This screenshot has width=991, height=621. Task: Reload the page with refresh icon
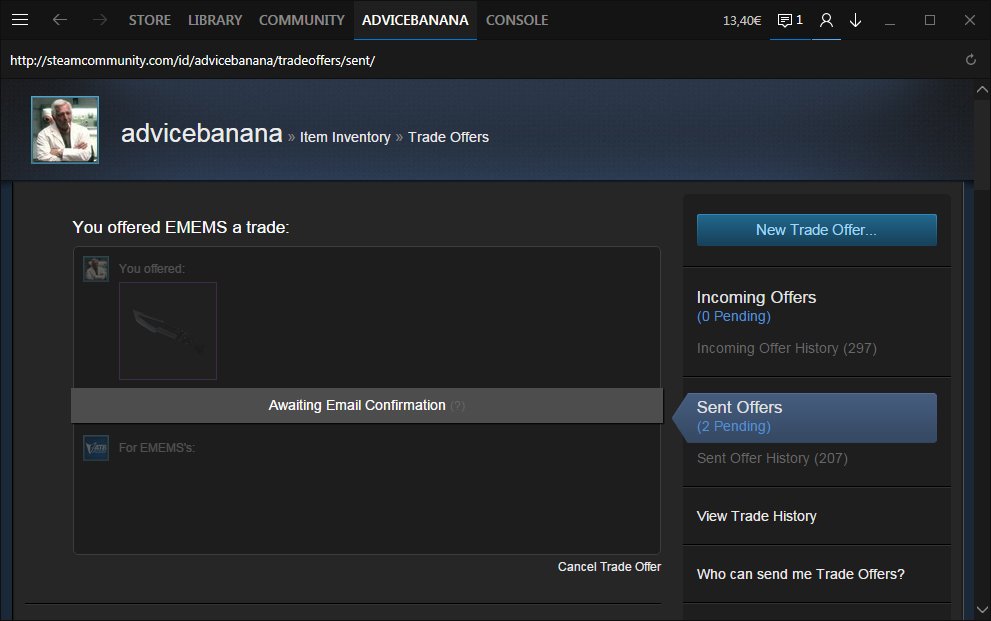click(x=970, y=60)
